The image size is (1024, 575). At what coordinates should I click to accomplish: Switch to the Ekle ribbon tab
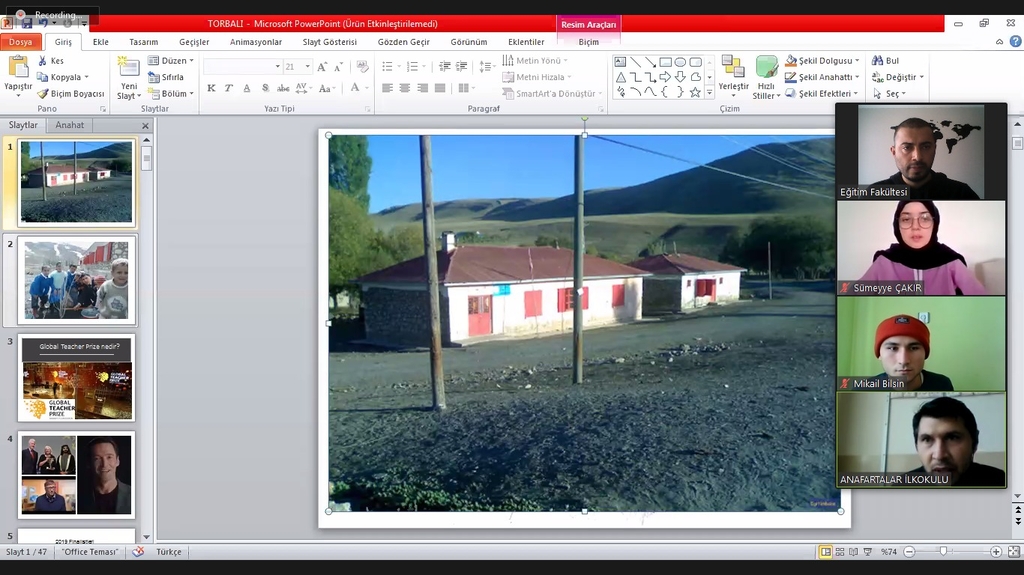tap(101, 42)
